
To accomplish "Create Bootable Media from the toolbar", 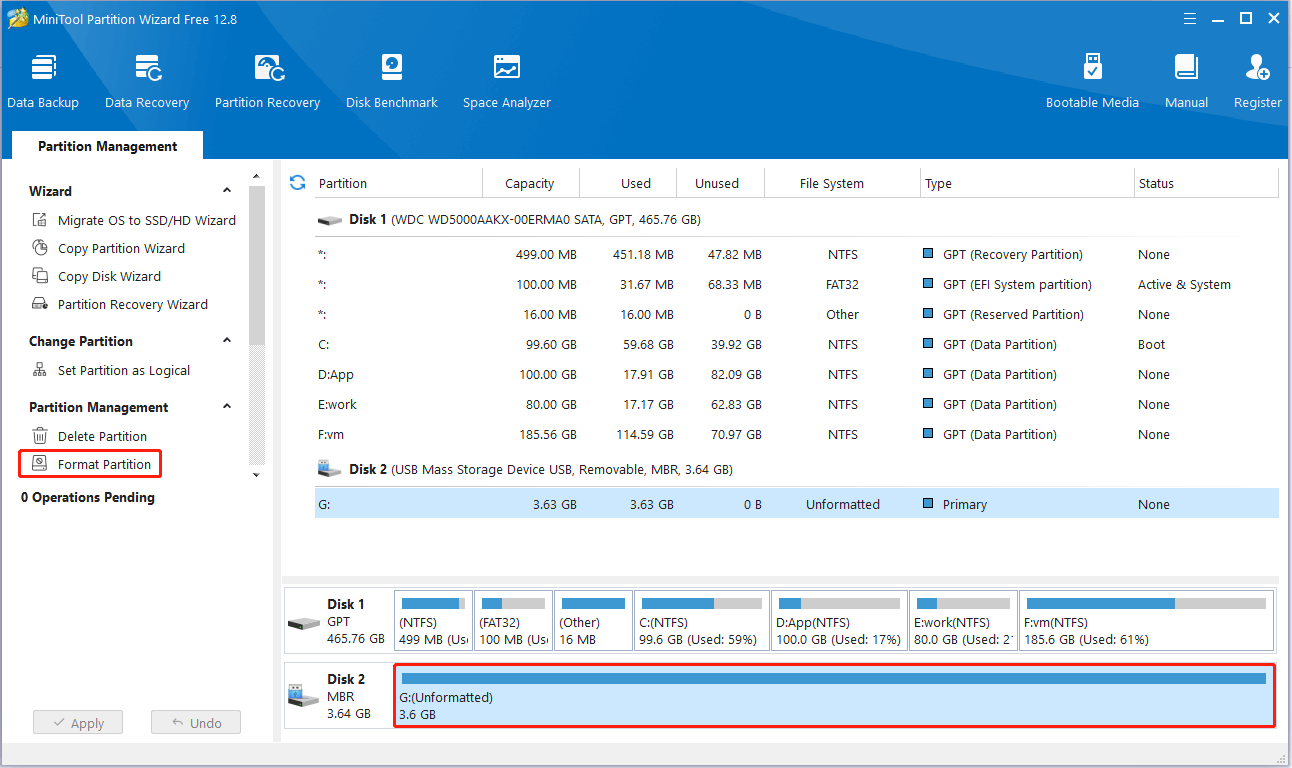I will [1092, 82].
